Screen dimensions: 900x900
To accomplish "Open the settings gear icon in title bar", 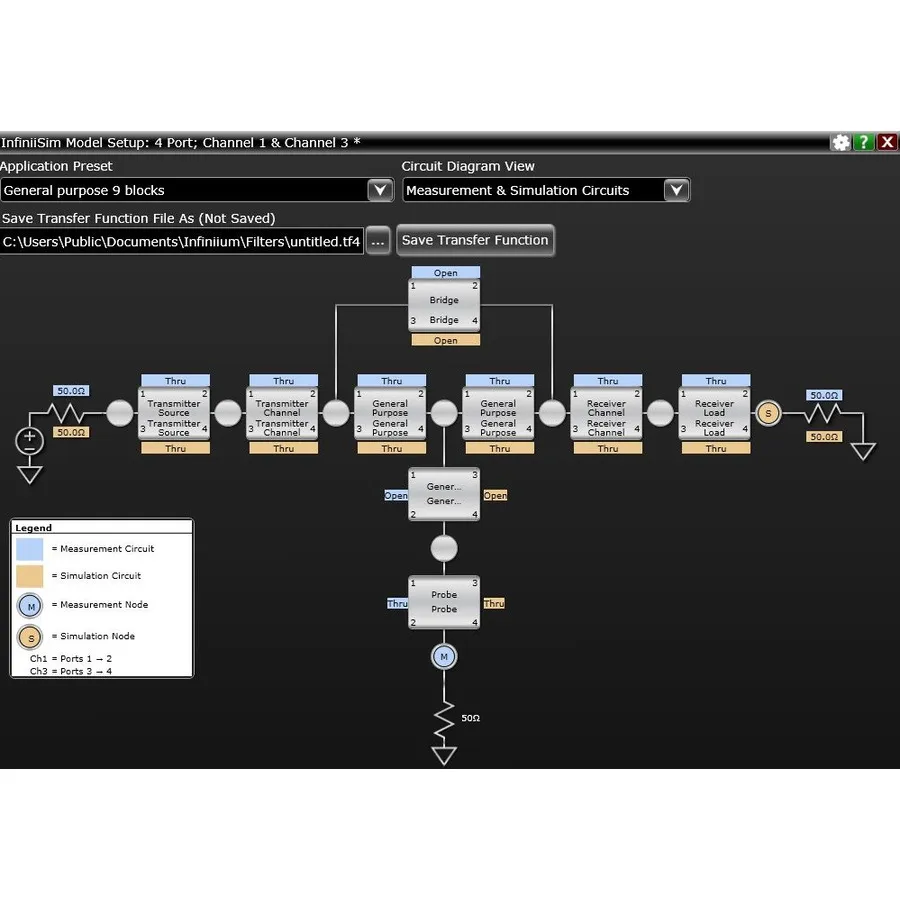I will pyautogui.click(x=840, y=142).
